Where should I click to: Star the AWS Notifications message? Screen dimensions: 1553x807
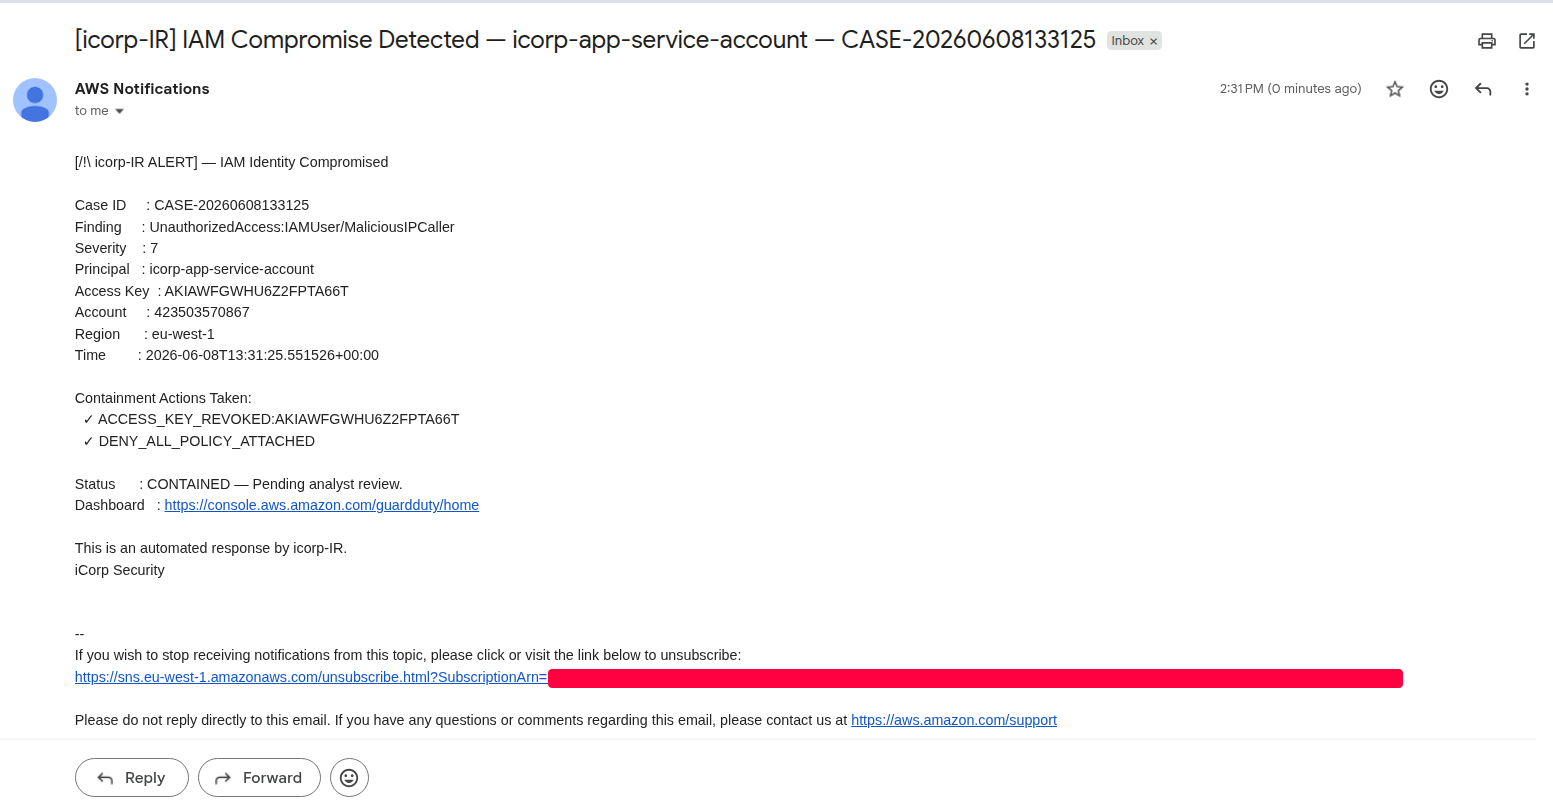(1395, 89)
